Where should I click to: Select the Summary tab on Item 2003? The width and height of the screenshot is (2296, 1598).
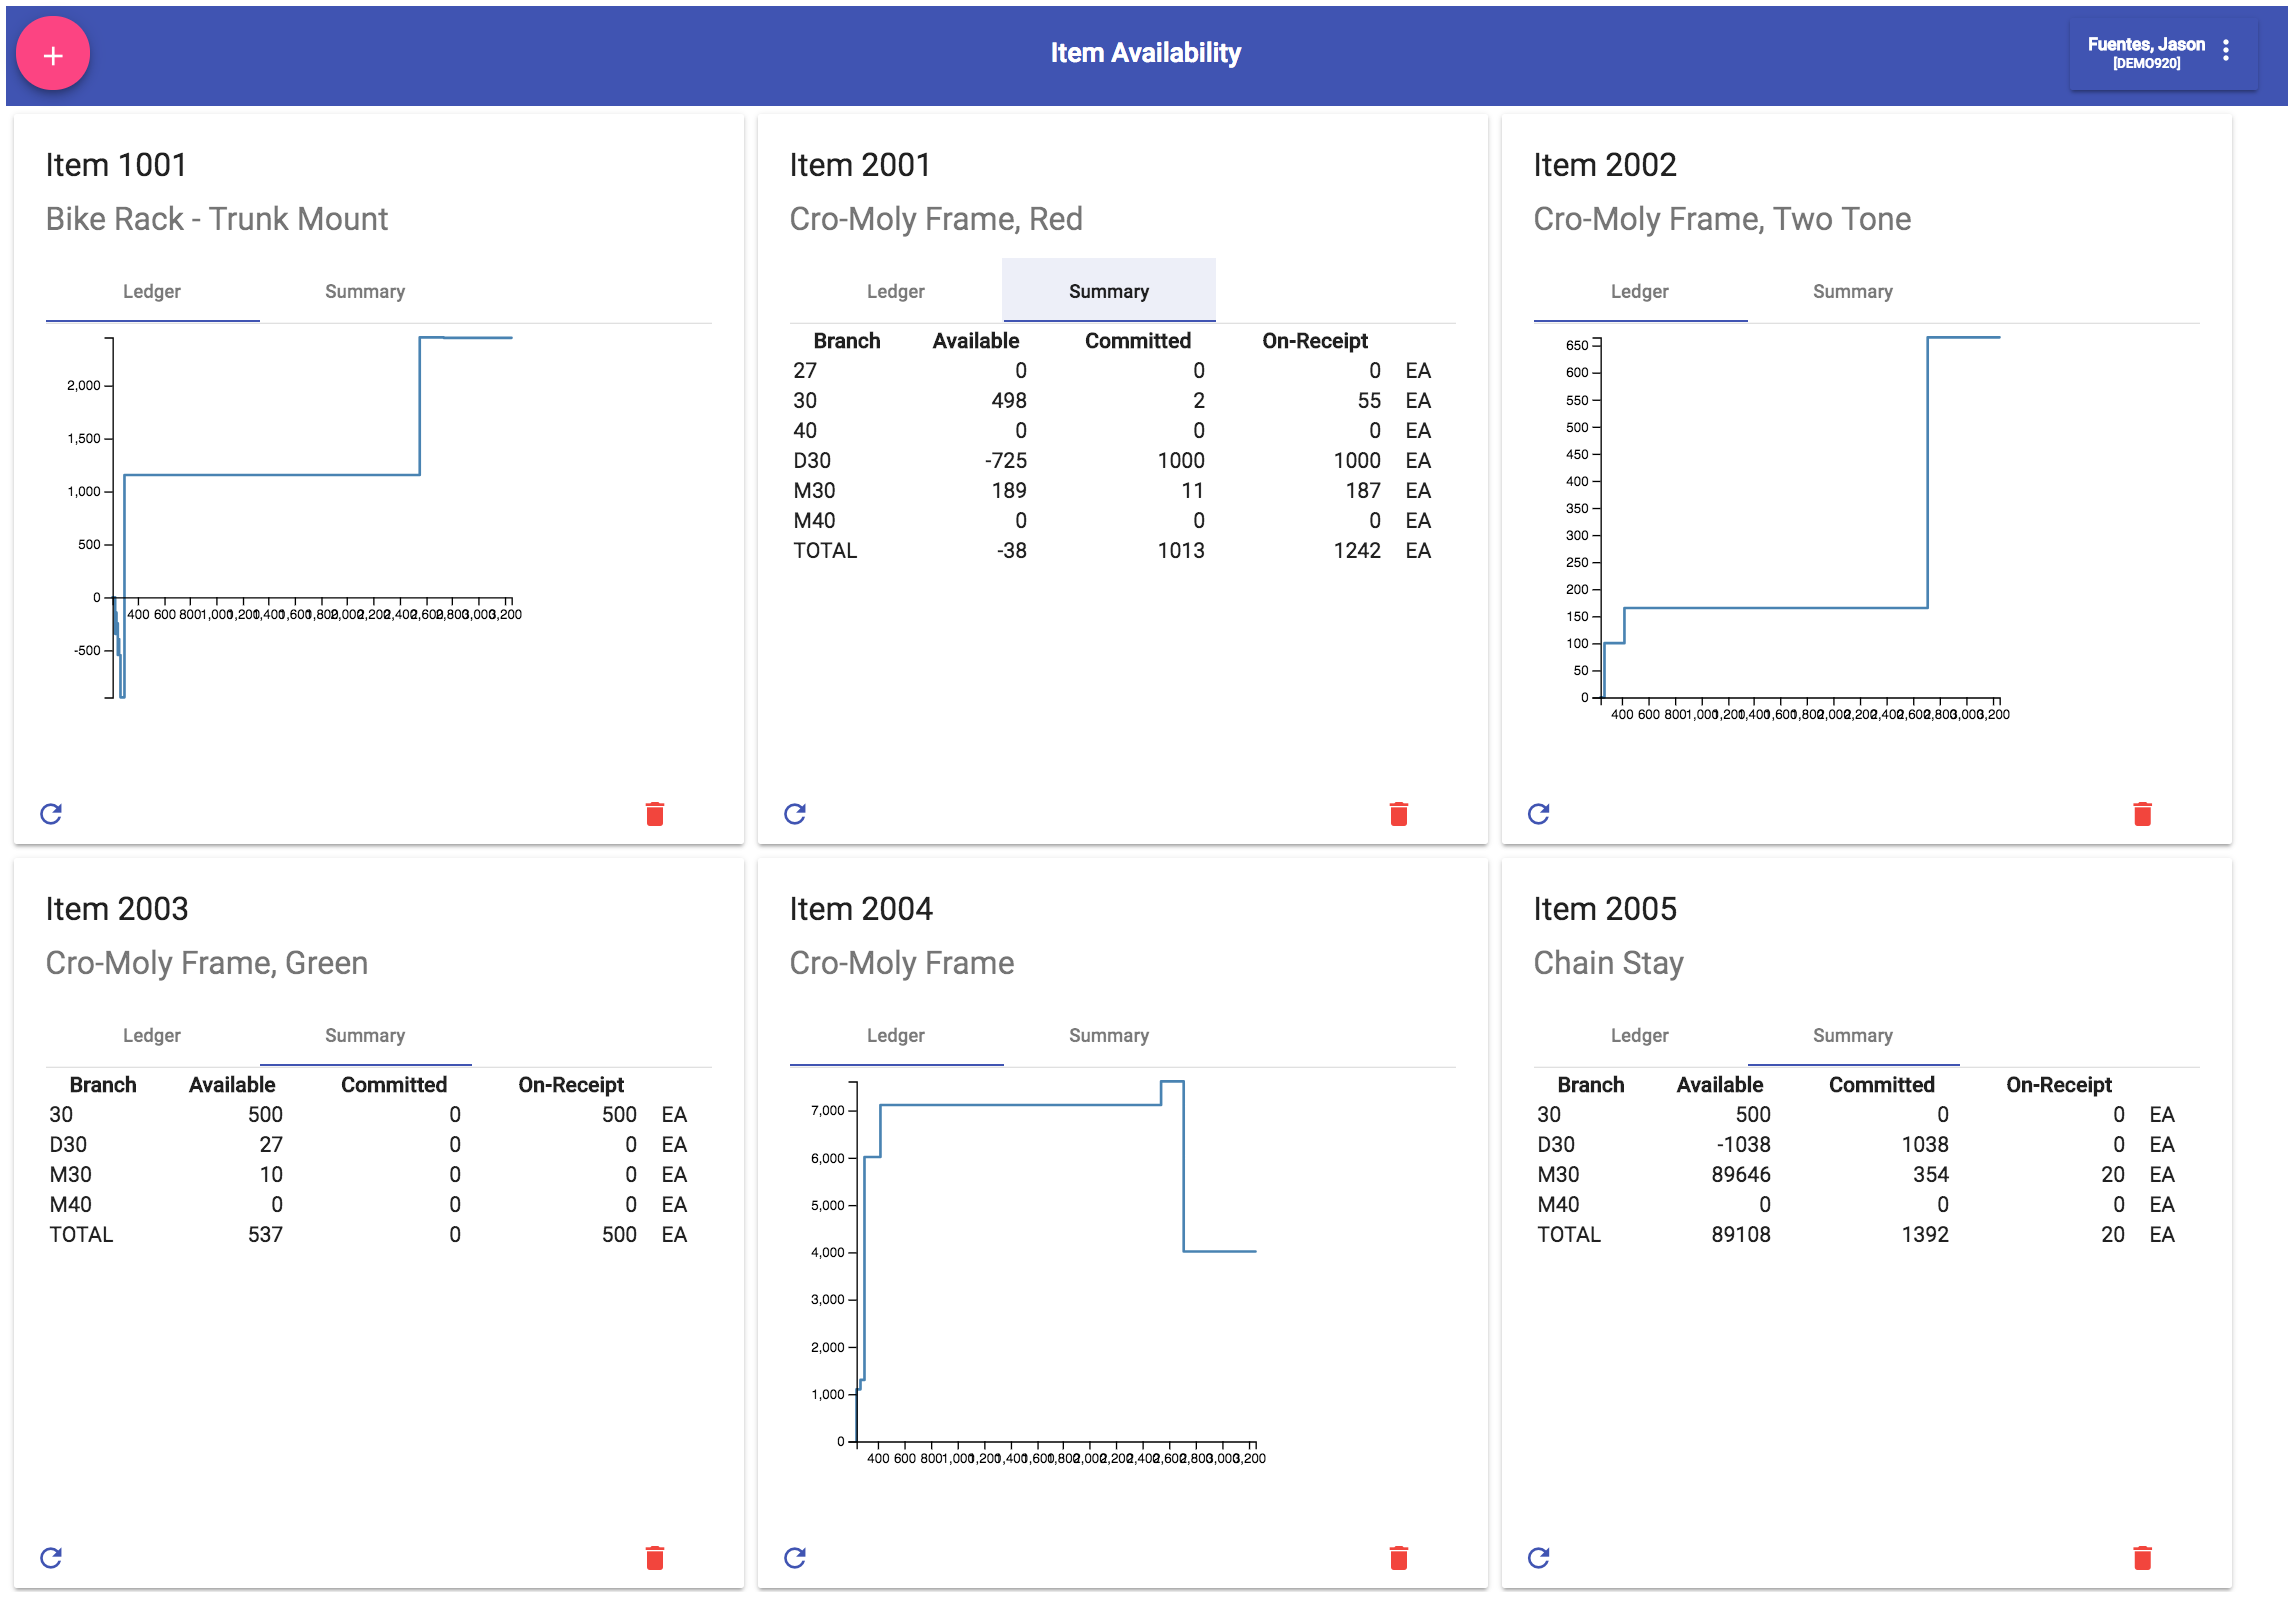point(365,1035)
